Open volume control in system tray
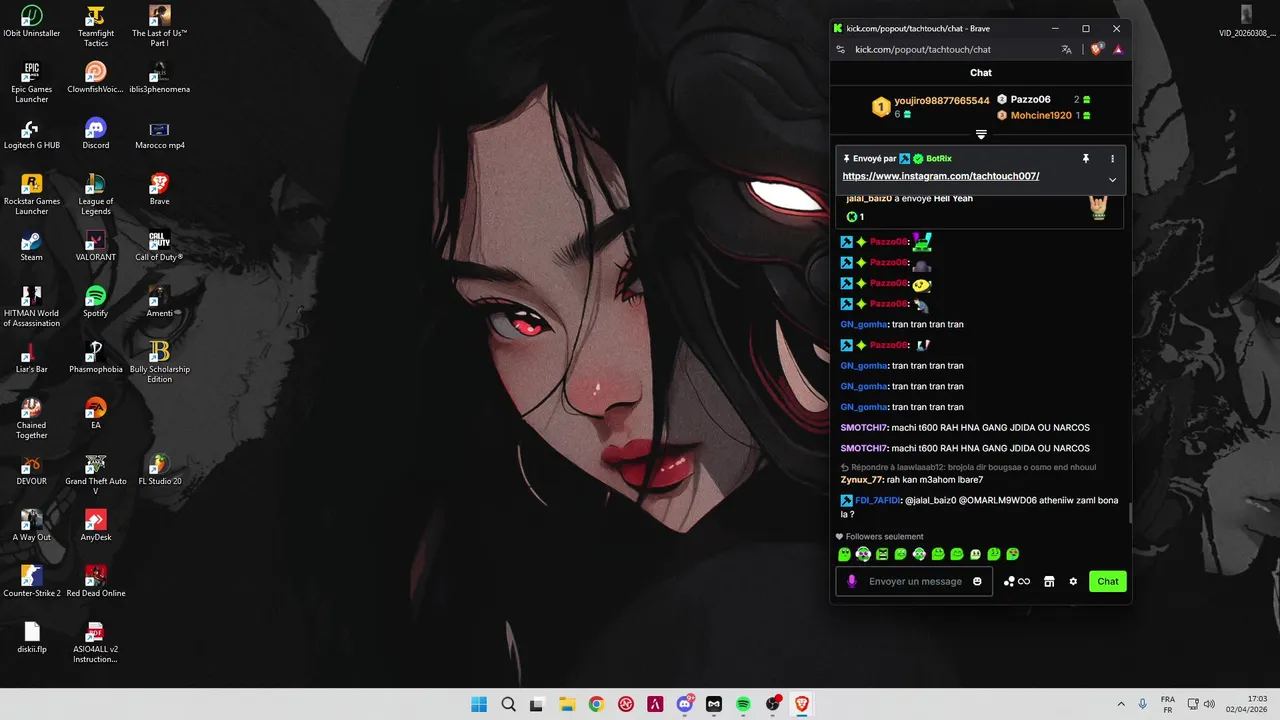Screen dimensions: 1280x720 [1209, 704]
